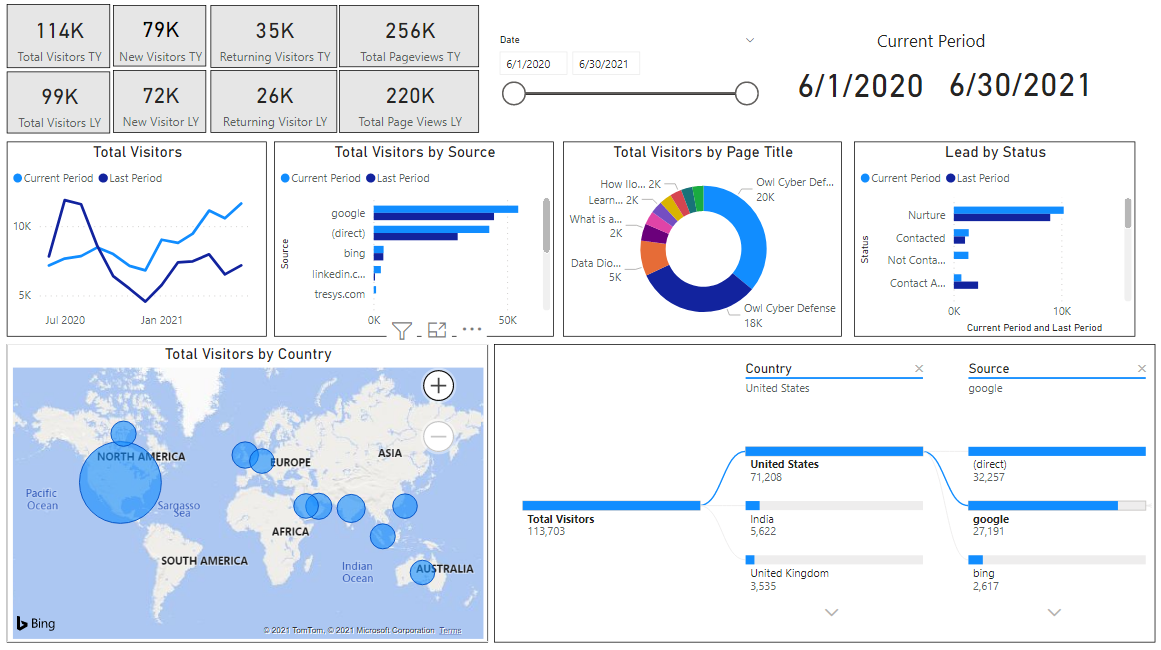Open more options ellipsis on Source chart
Screen dimensions: 1161x650
tap(472, 329)
